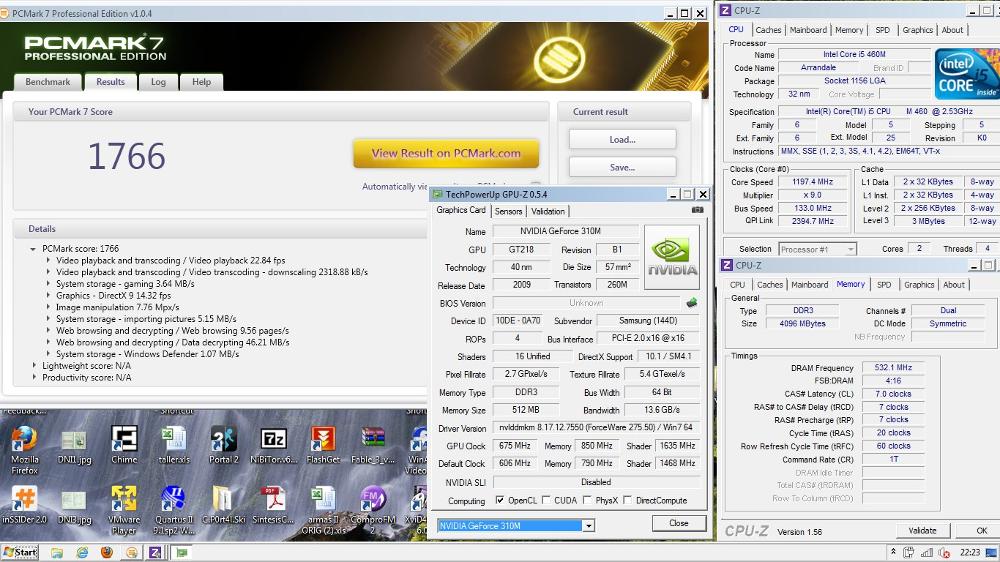Toggle the CUDA checkbox in GPU-Z

(546, 500)
